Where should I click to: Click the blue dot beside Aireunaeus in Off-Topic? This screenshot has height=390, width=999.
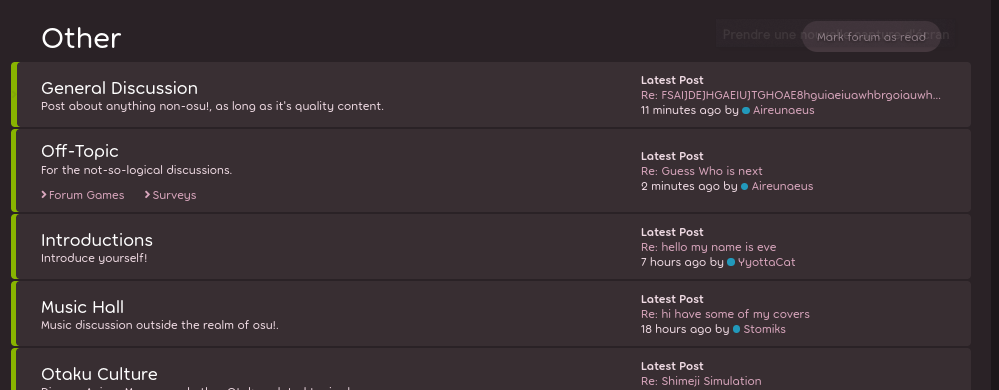point(745,186)
